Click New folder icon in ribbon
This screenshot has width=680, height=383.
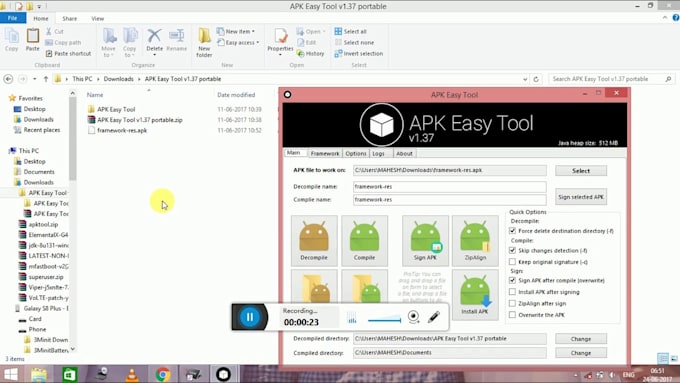(x=204, y=42)
